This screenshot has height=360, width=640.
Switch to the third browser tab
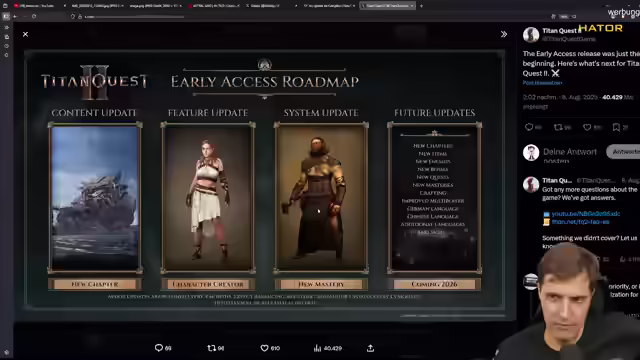pyautogui.click(x=155, y=6)
